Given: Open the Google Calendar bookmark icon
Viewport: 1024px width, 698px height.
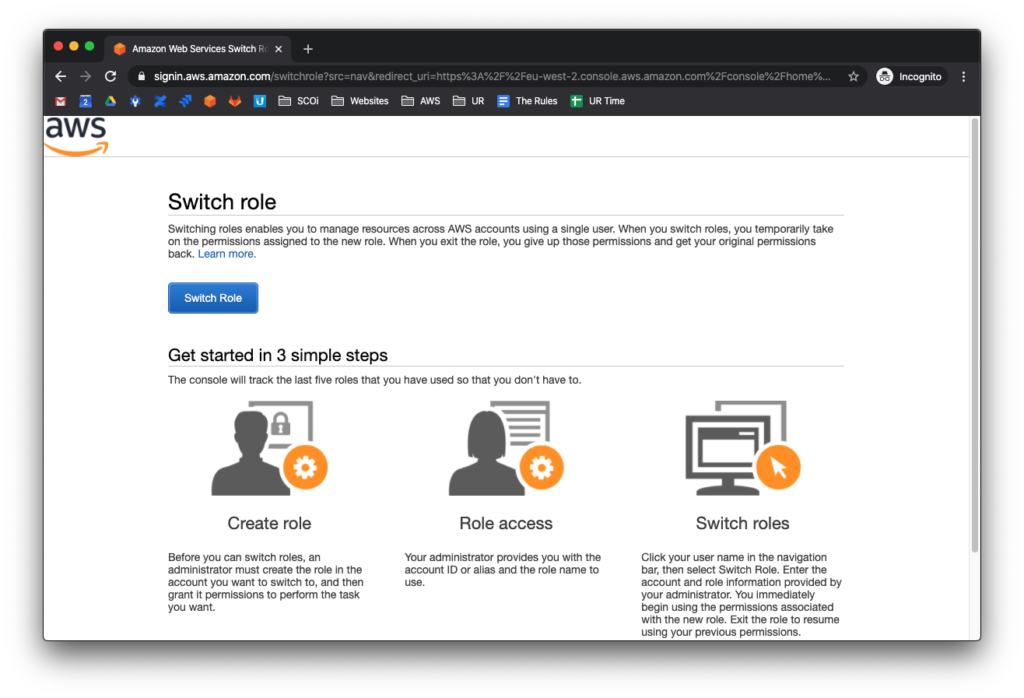Looking at the screenshot, I should tap(85, 101).
